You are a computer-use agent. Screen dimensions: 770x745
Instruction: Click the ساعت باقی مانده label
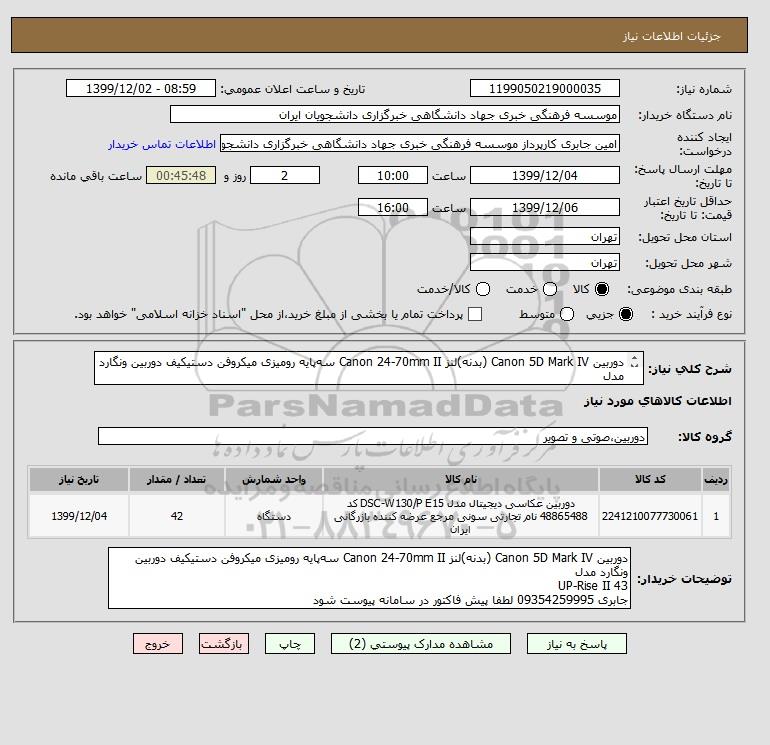point(96,176)
